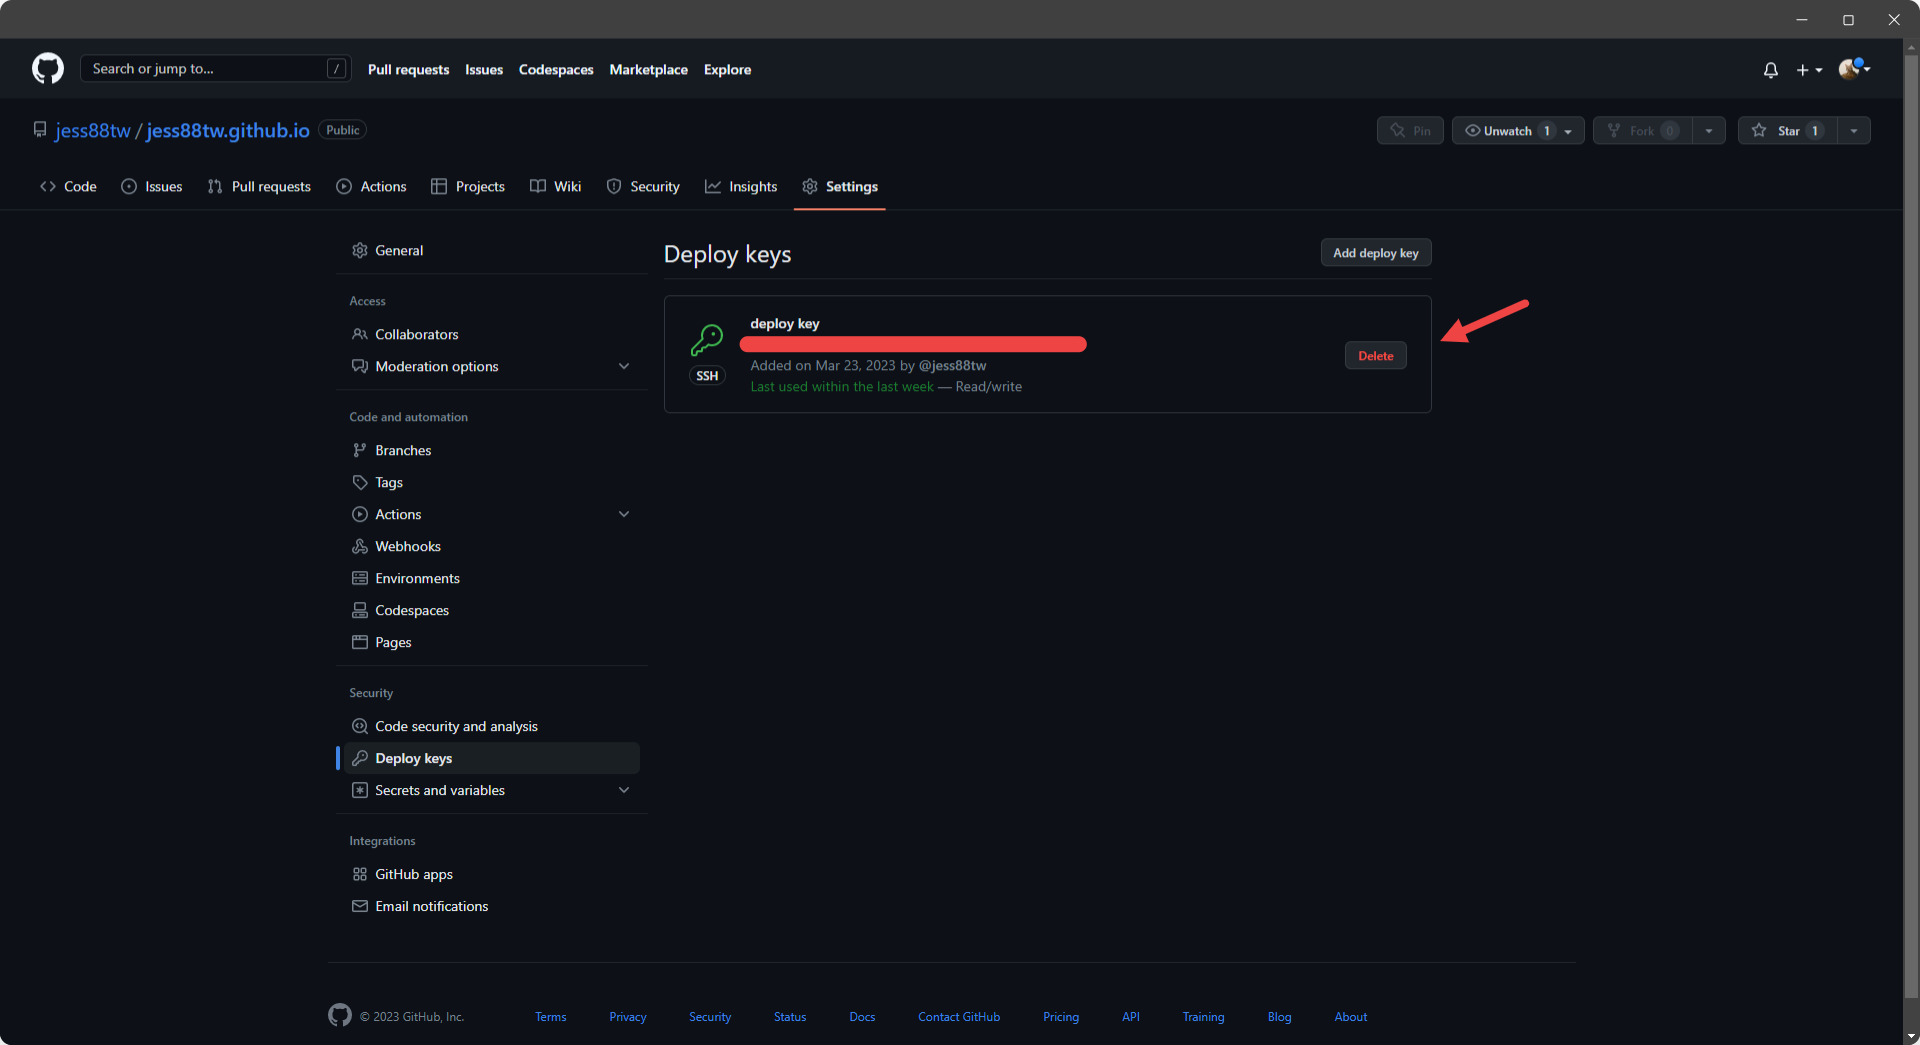Open Pull requests in top navigation
Viewport: 1920px width, 1045px height.
408,70
